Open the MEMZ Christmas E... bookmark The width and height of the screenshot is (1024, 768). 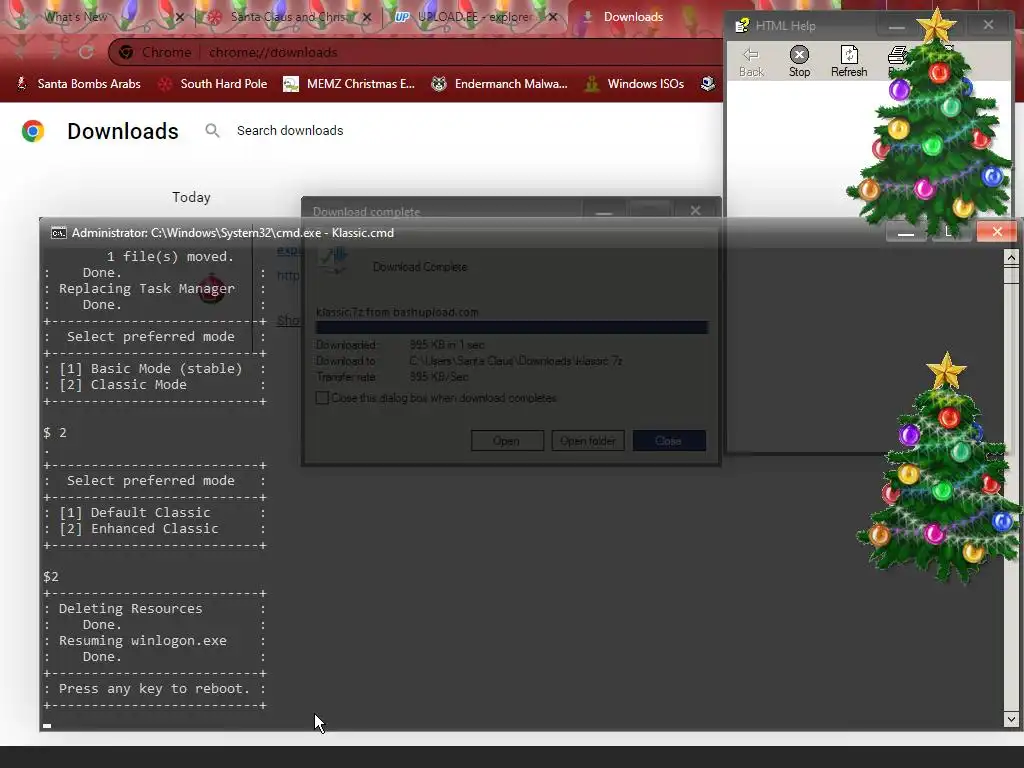[349, 84]
